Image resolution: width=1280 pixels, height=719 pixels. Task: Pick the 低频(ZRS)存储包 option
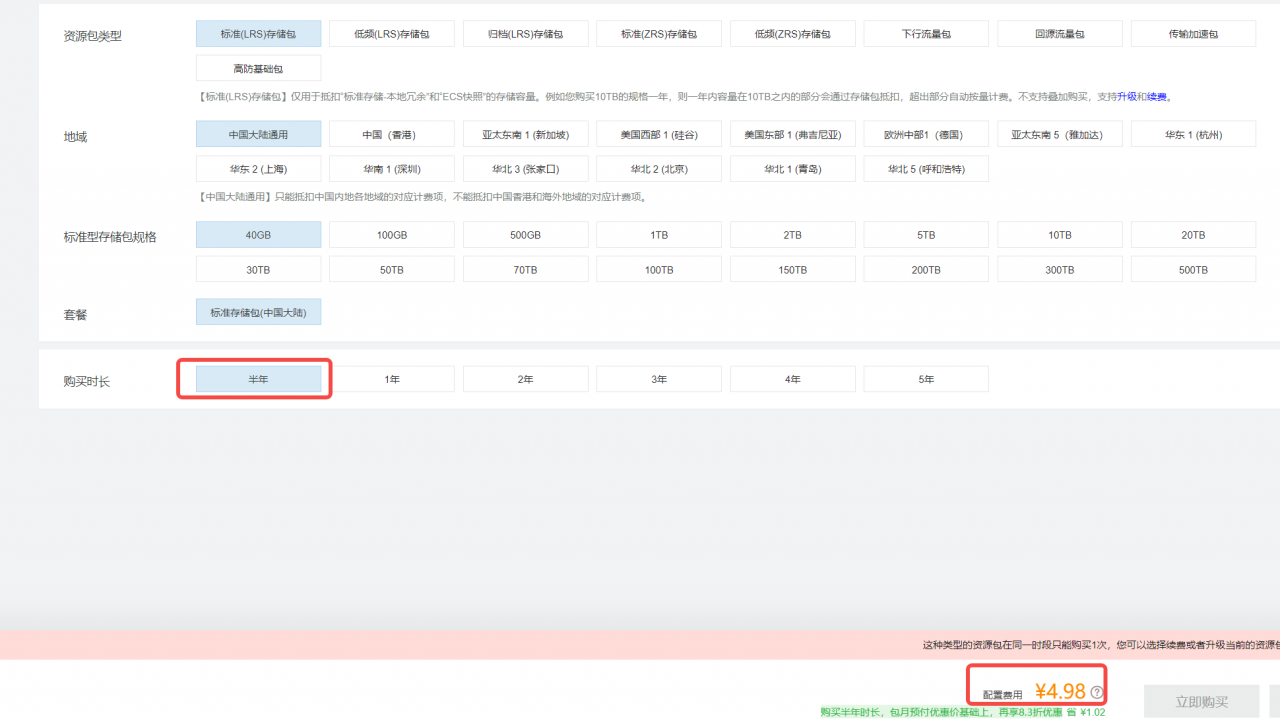(793, 34)
